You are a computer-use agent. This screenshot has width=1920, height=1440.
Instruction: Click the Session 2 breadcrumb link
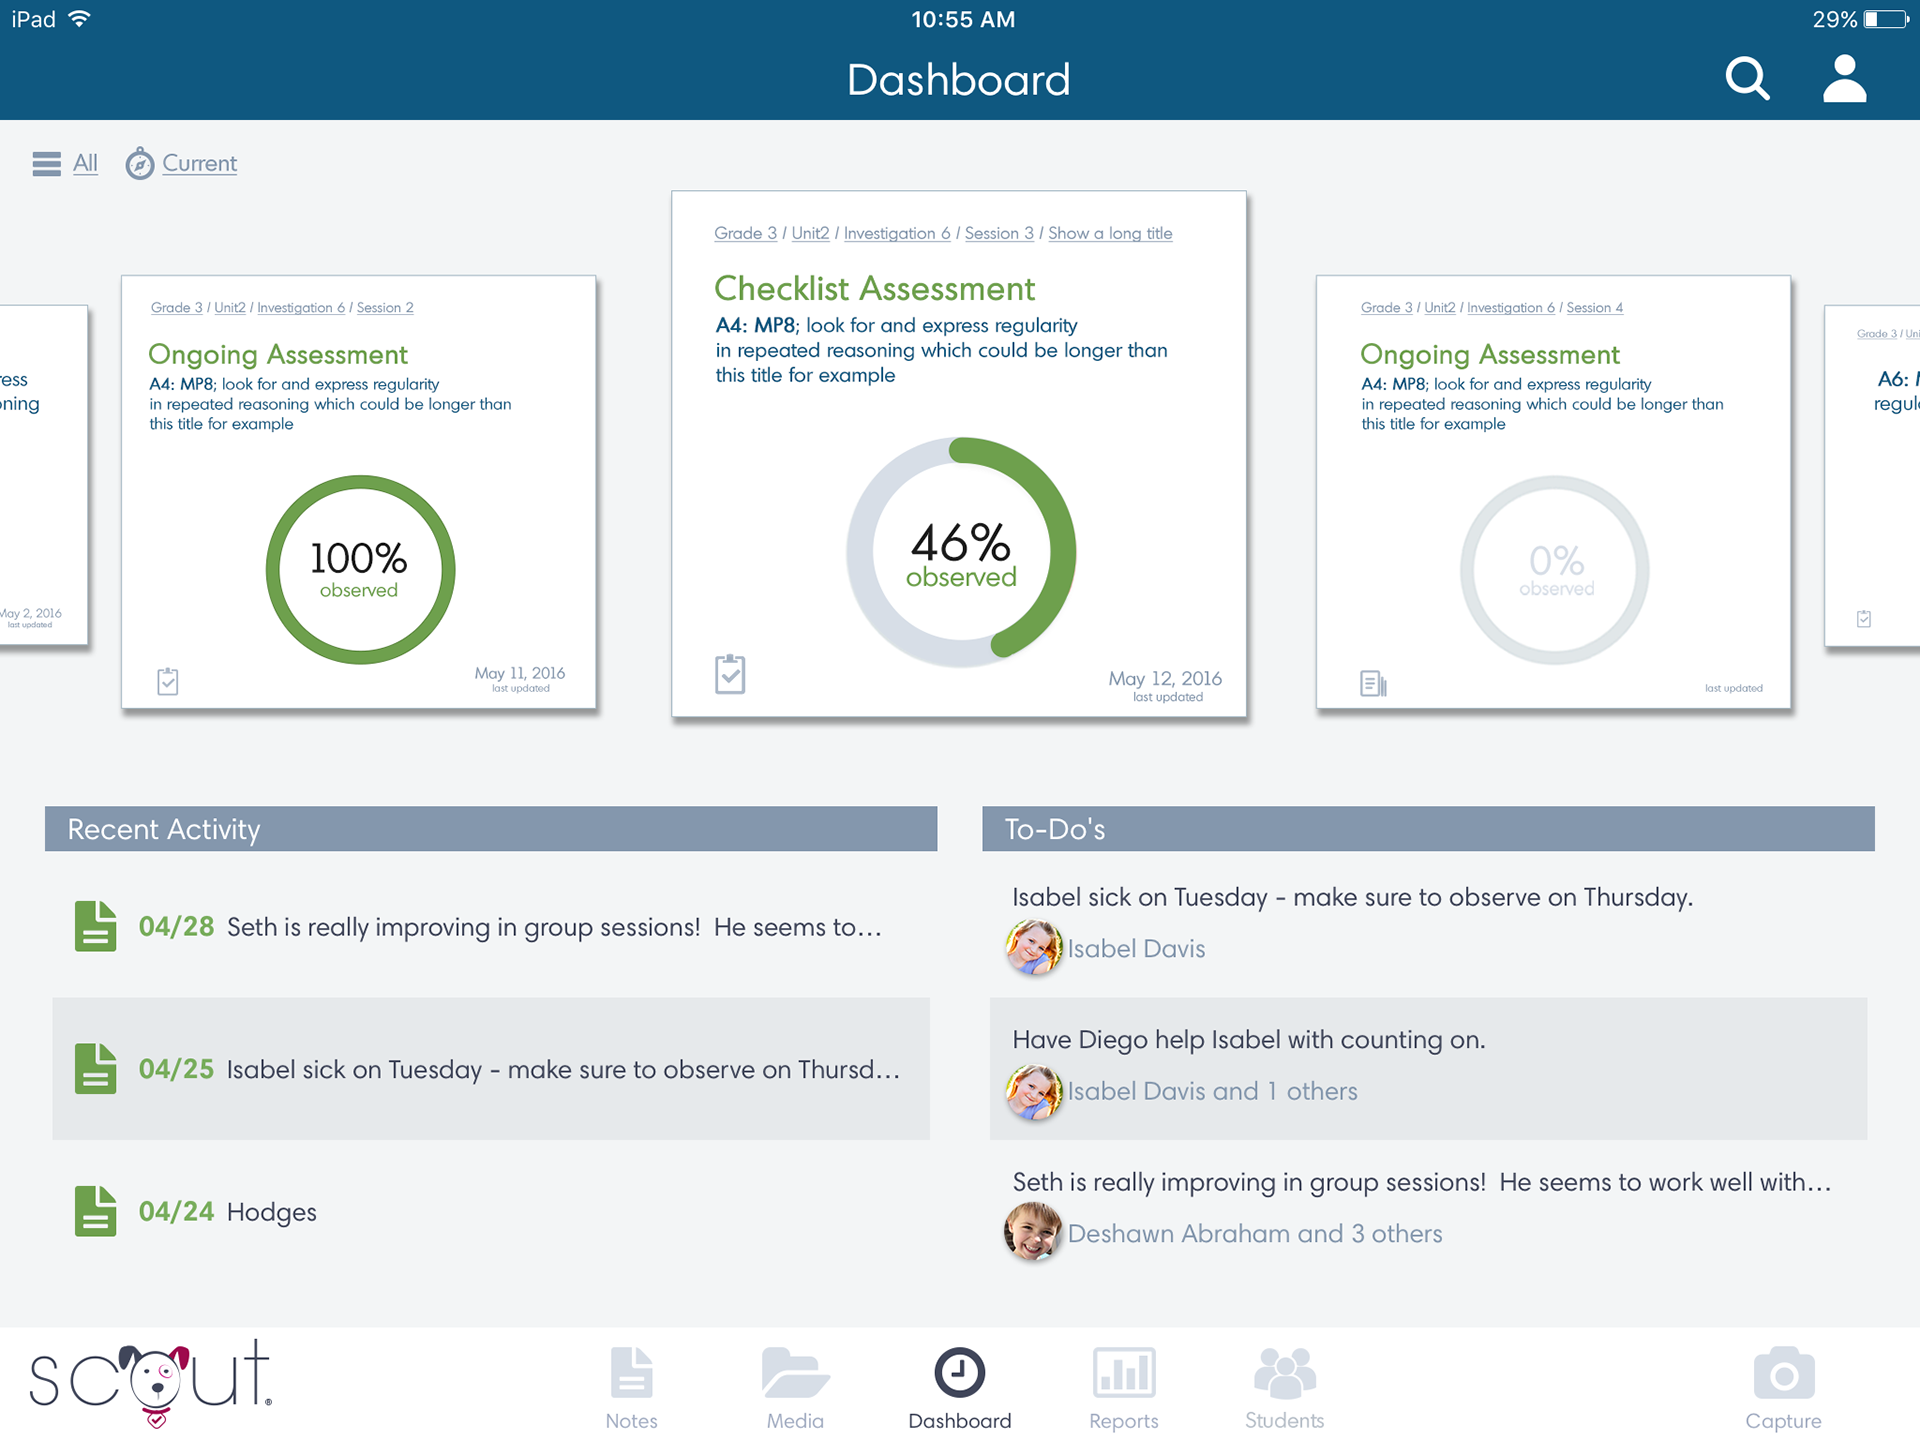[385, 307]
